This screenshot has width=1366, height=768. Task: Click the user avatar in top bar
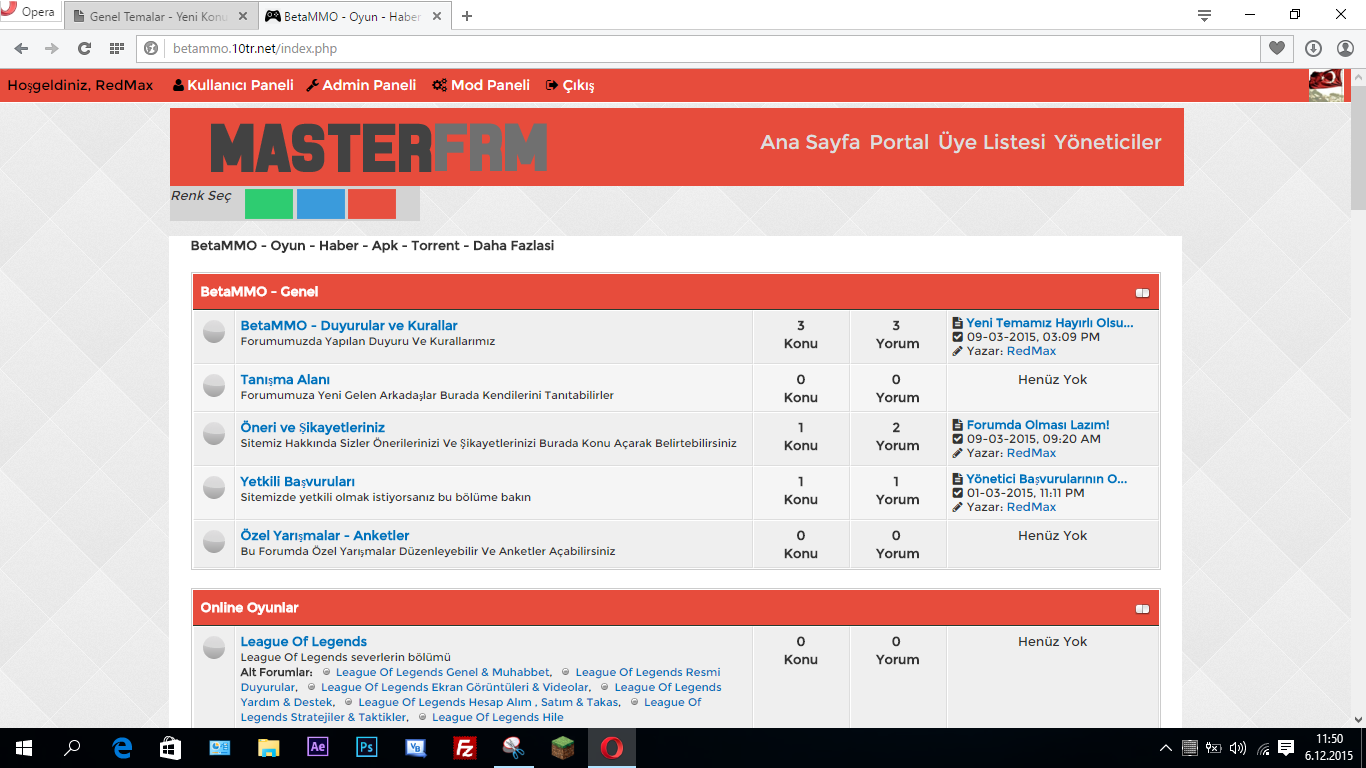click(x=1326, y=85)
